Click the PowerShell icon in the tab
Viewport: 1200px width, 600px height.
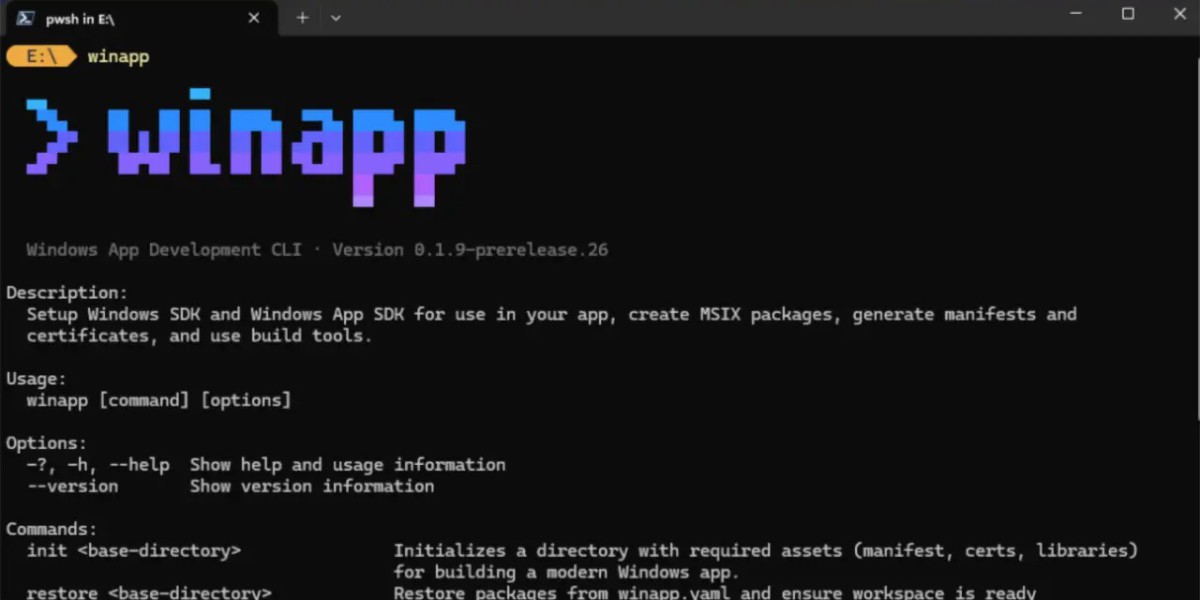pyautogui.click(x=27, y=17)
